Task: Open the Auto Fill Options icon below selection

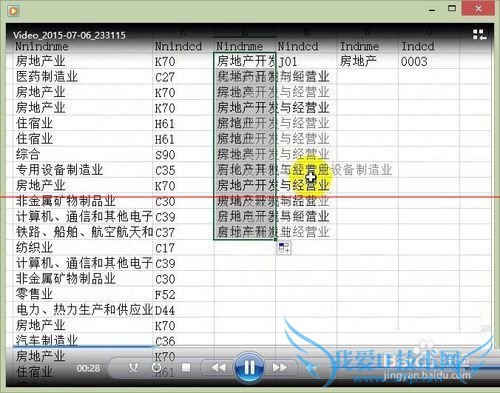Action: tap(284, 248)
